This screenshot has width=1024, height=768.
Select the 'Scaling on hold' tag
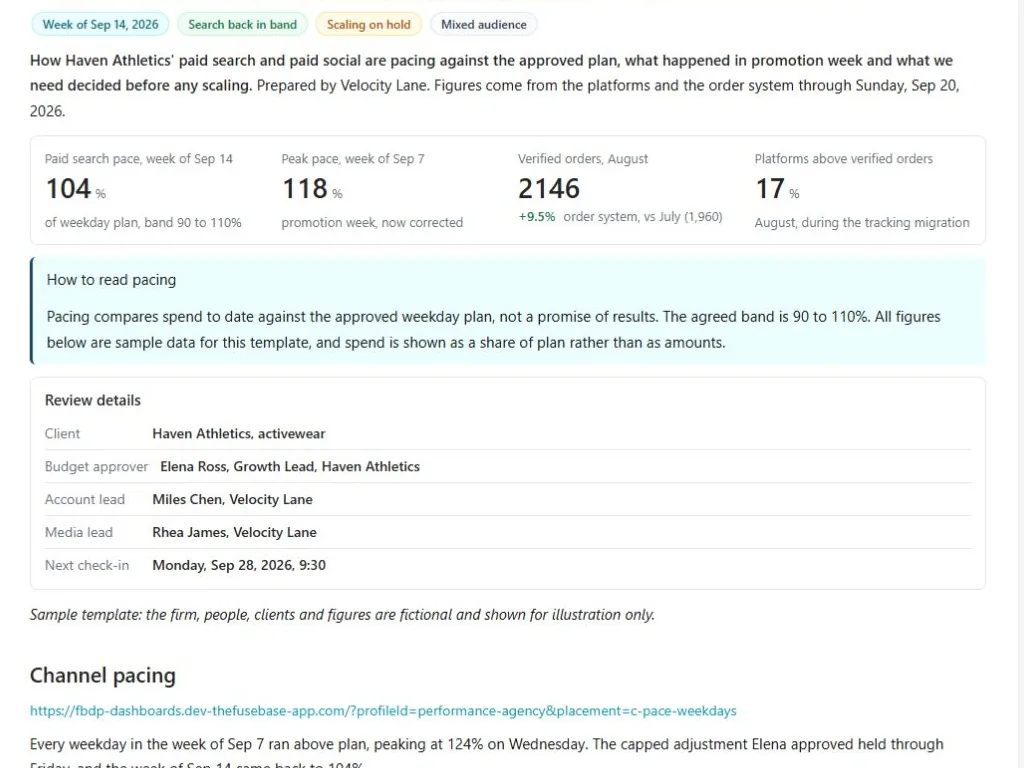(368, 24)
